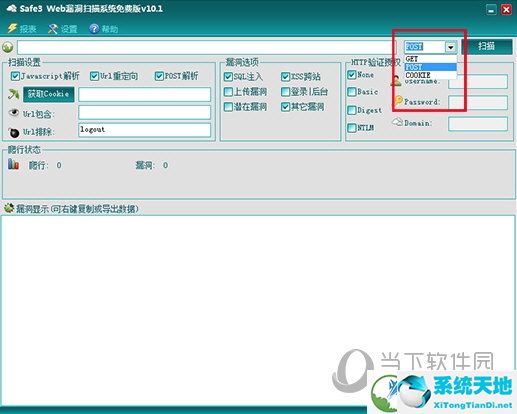Focus the Username input field
The width and height of the screenshot is (517, 414).
click(478, 82)
